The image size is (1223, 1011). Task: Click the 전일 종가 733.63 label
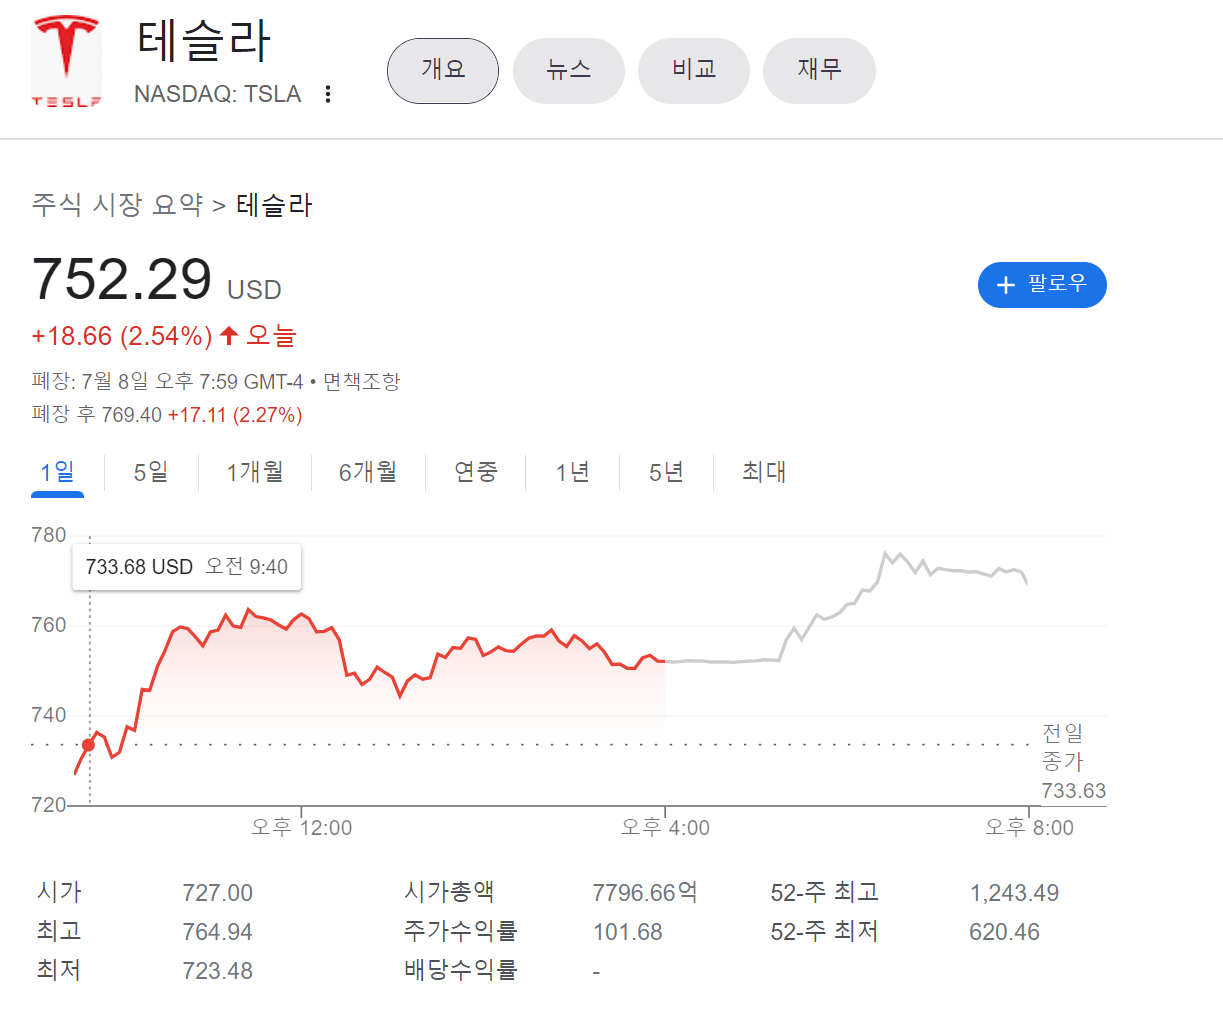1073,762
